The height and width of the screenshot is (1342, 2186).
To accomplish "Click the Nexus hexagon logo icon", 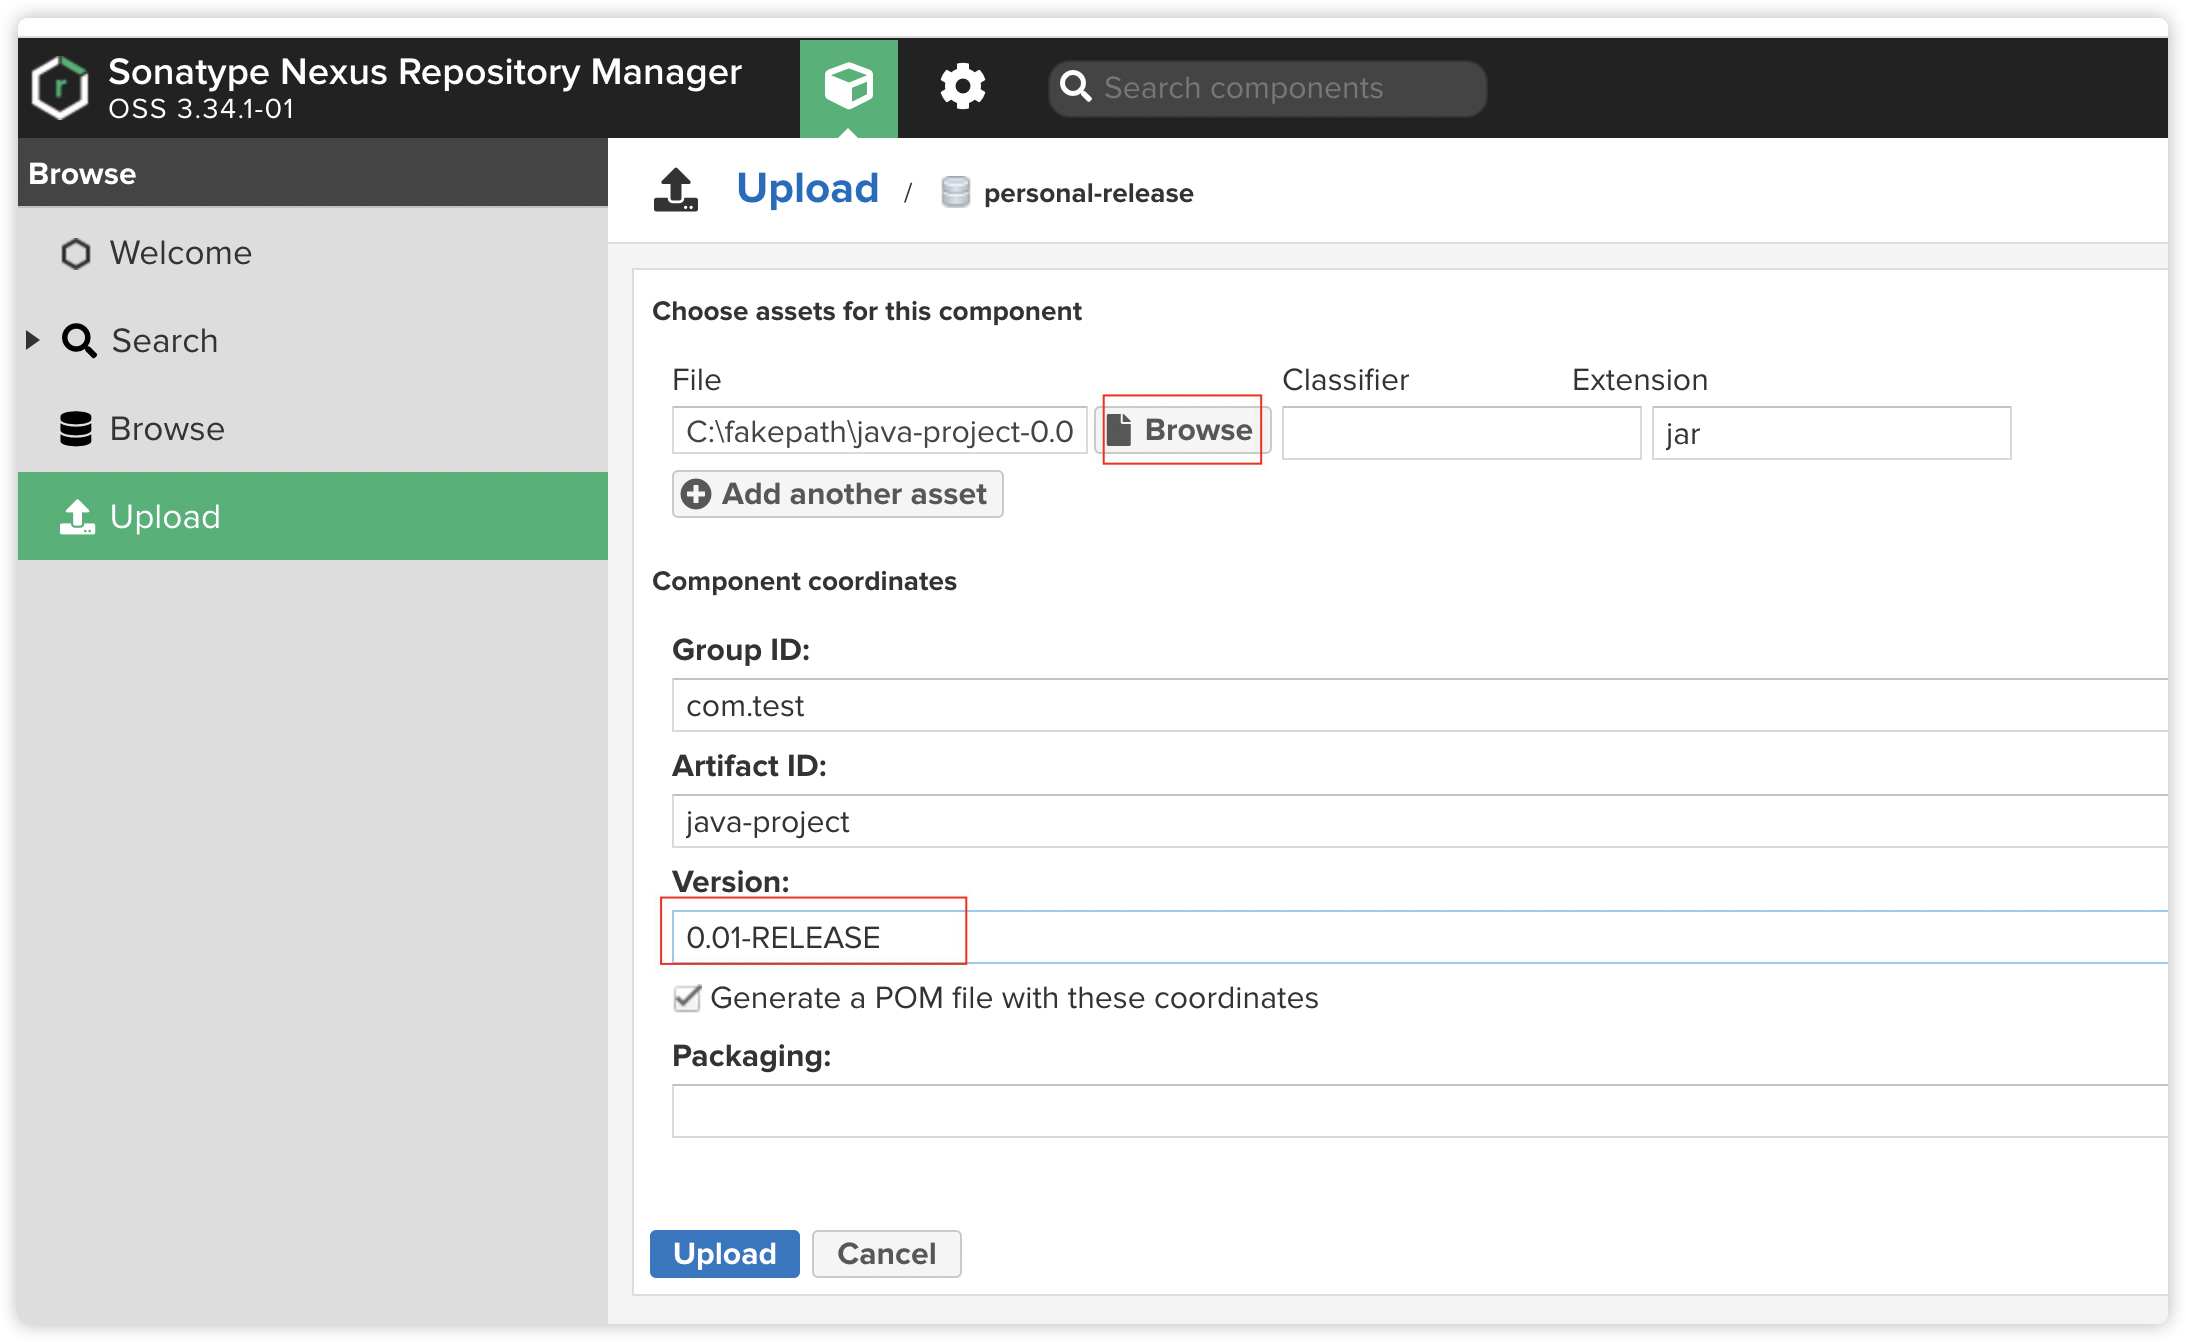I will (x=60, y=88).
